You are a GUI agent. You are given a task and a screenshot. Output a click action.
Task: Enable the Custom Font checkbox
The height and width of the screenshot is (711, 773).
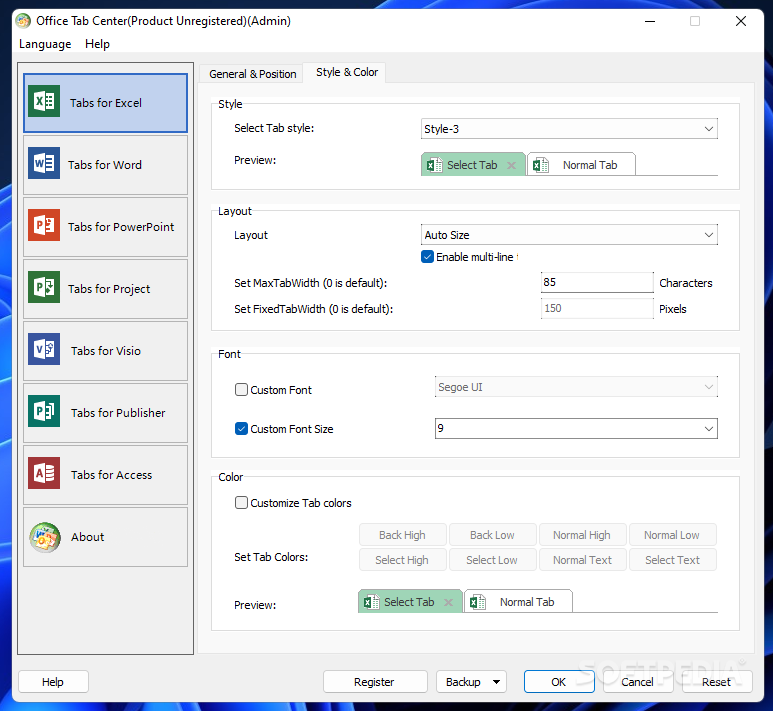click(x=241, y=390)
